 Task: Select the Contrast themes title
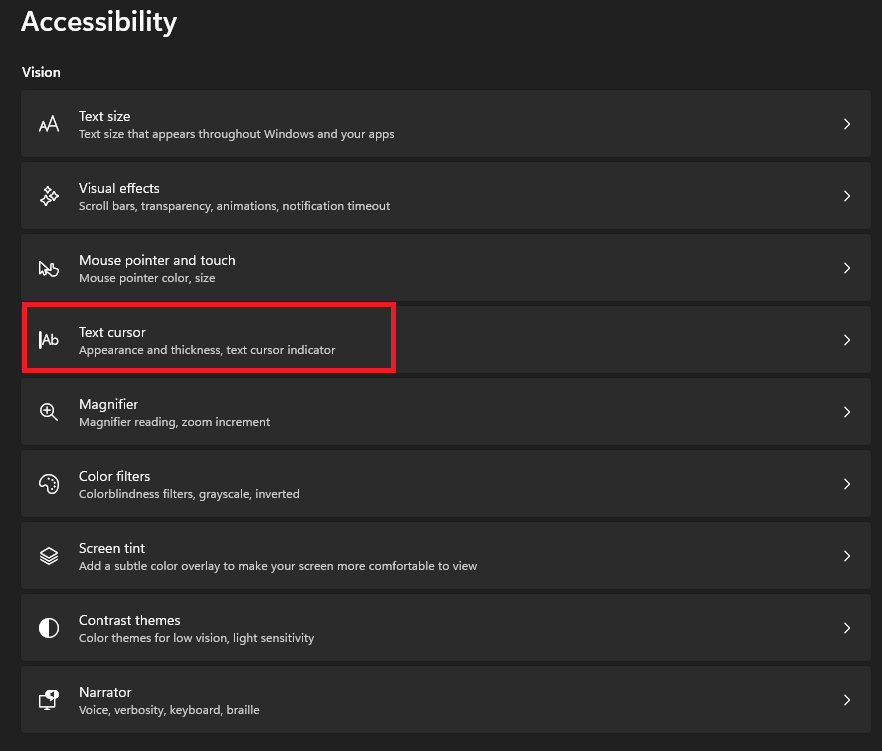129,620
